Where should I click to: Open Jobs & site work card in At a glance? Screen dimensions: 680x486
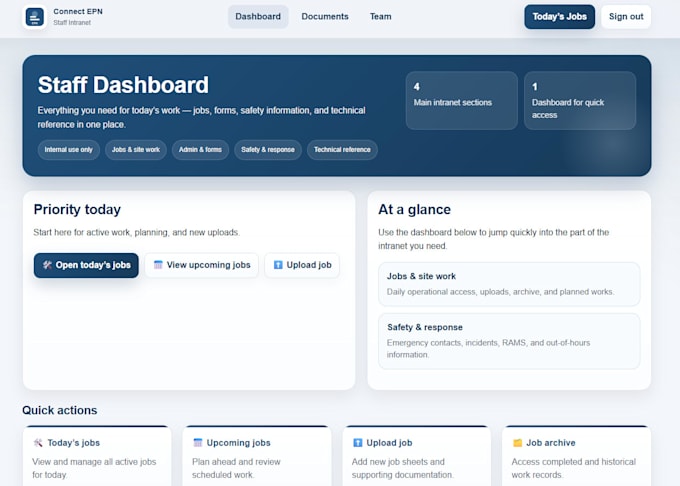coord(509,284)
